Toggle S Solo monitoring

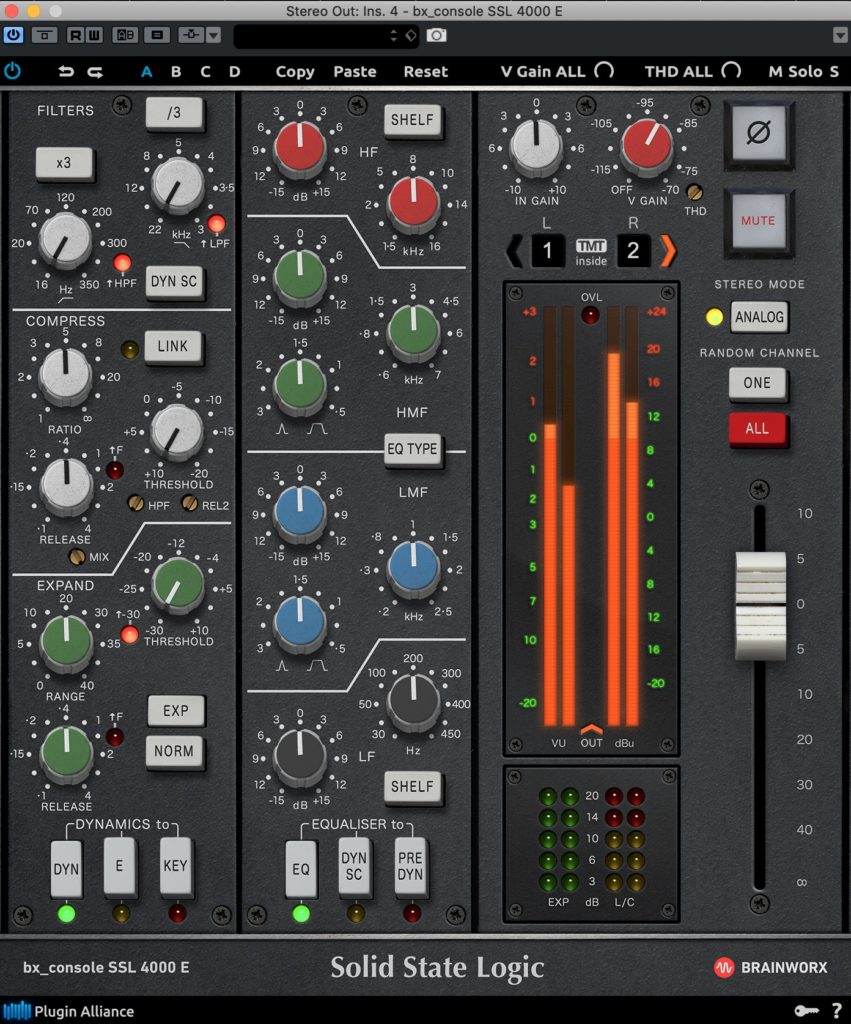pos(834,71)
